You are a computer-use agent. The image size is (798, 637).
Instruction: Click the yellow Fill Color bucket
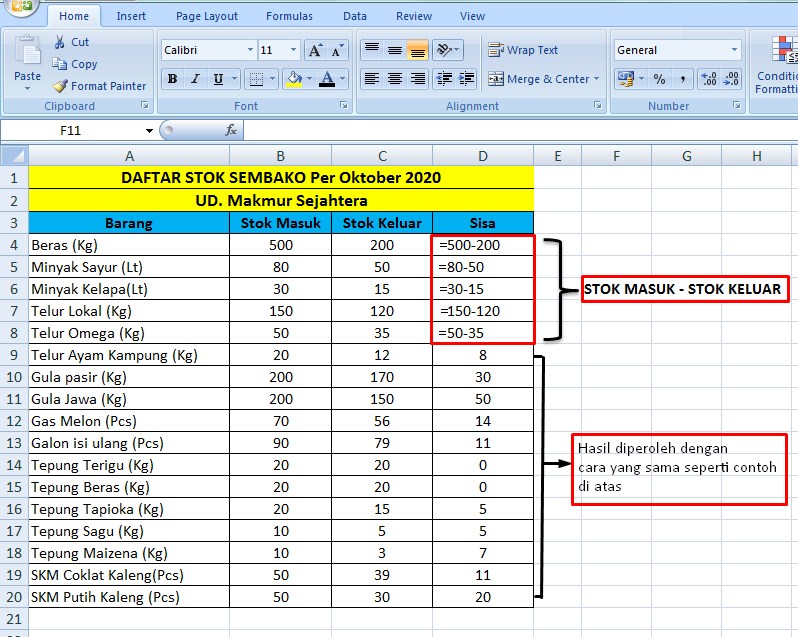click(293, 80)
